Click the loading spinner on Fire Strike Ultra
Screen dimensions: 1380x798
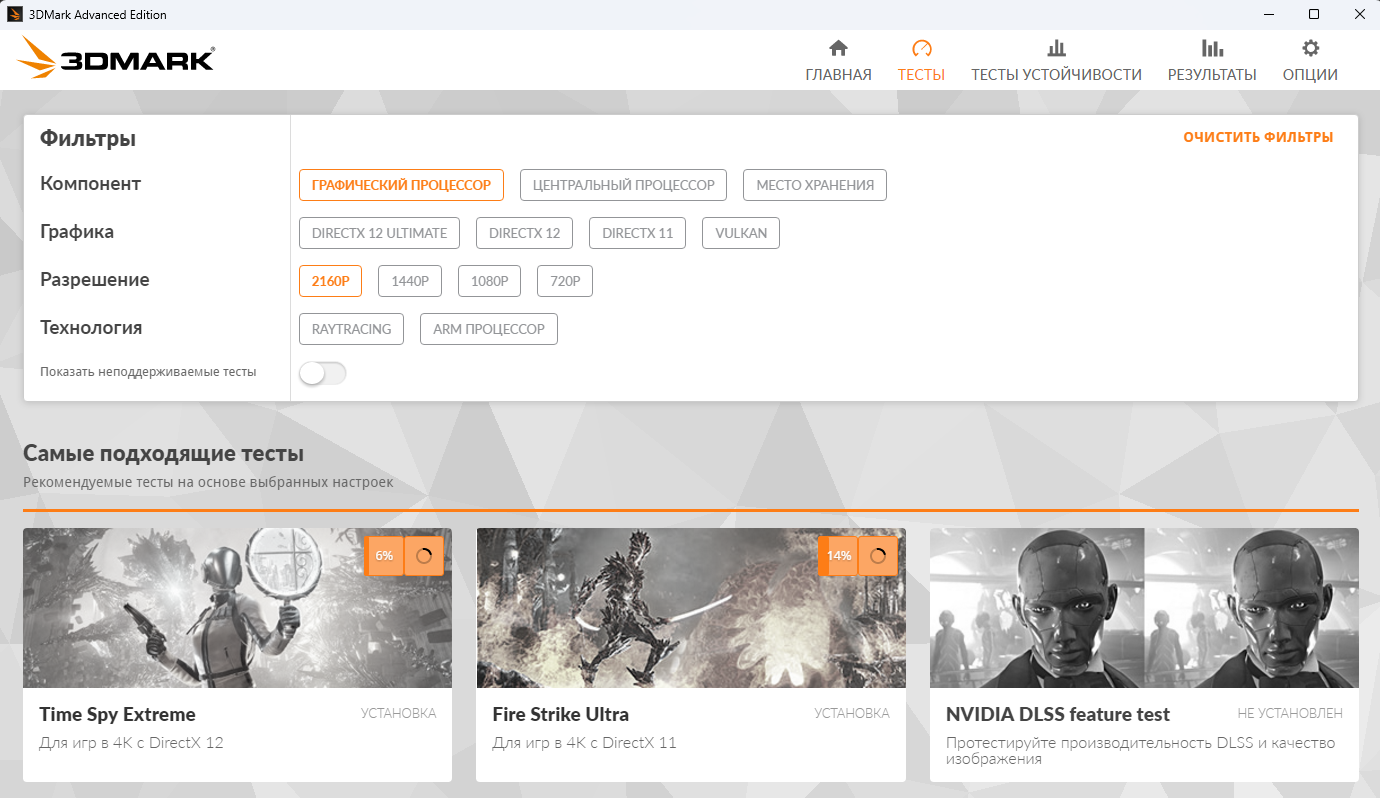[878, 556]
